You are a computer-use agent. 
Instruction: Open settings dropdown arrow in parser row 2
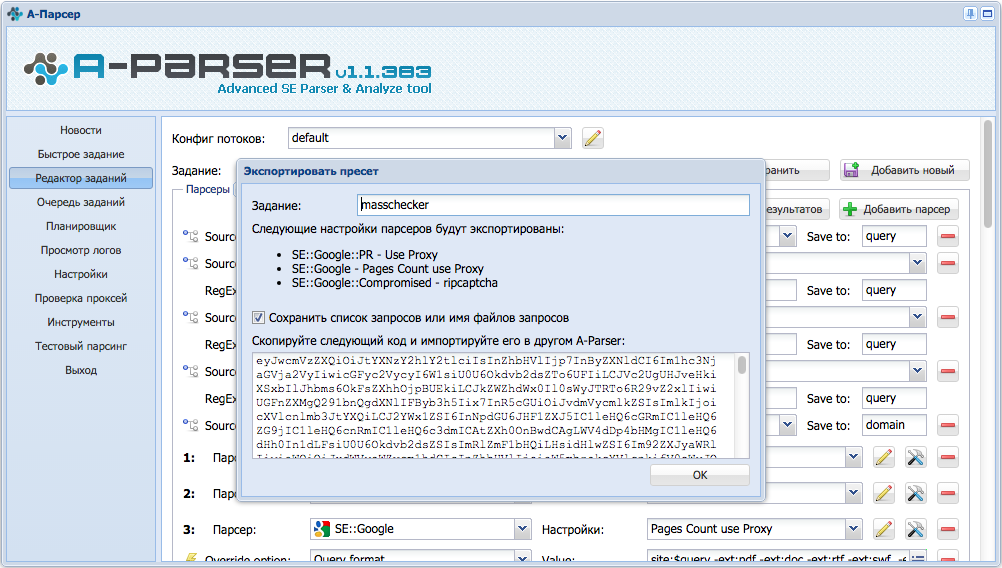[853, 493]
